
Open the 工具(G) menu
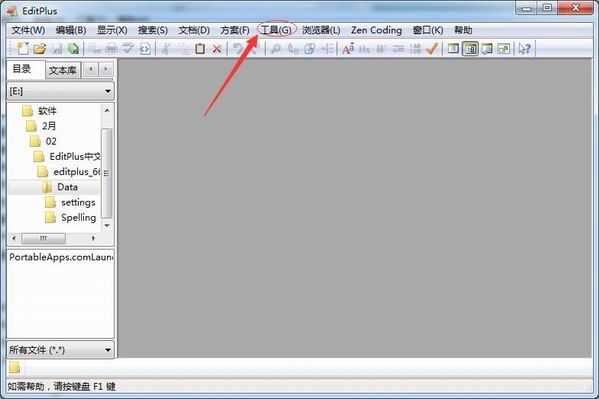click(x=276, y=30)
